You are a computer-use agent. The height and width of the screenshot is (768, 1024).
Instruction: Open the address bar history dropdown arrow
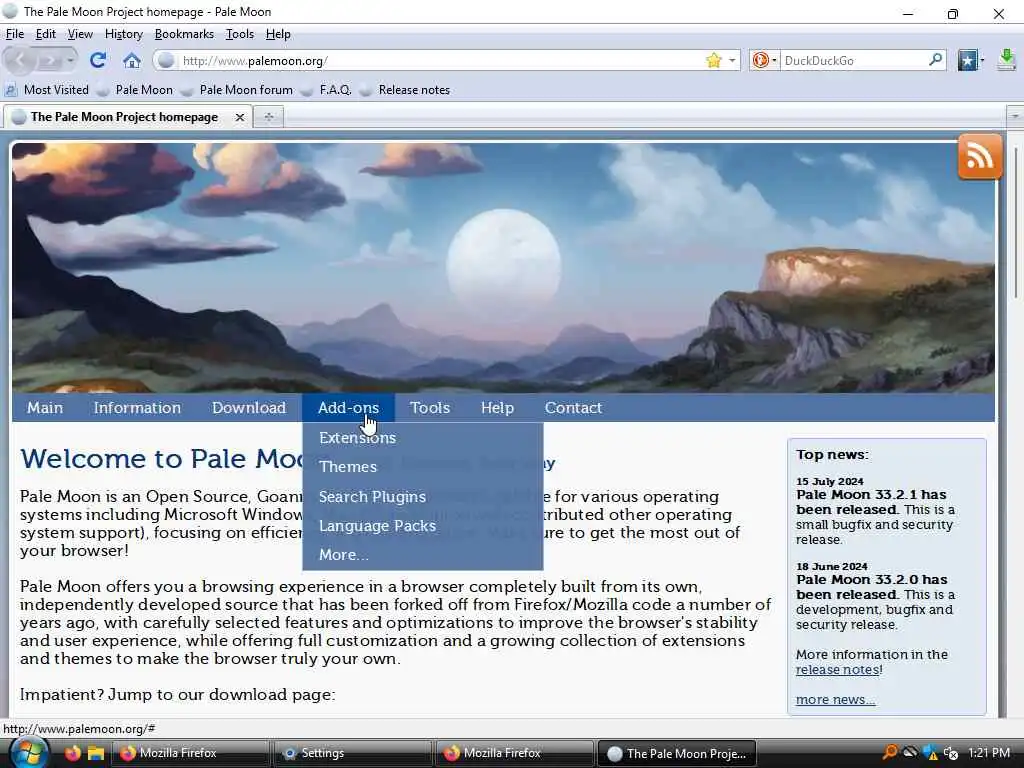[732, 60]
